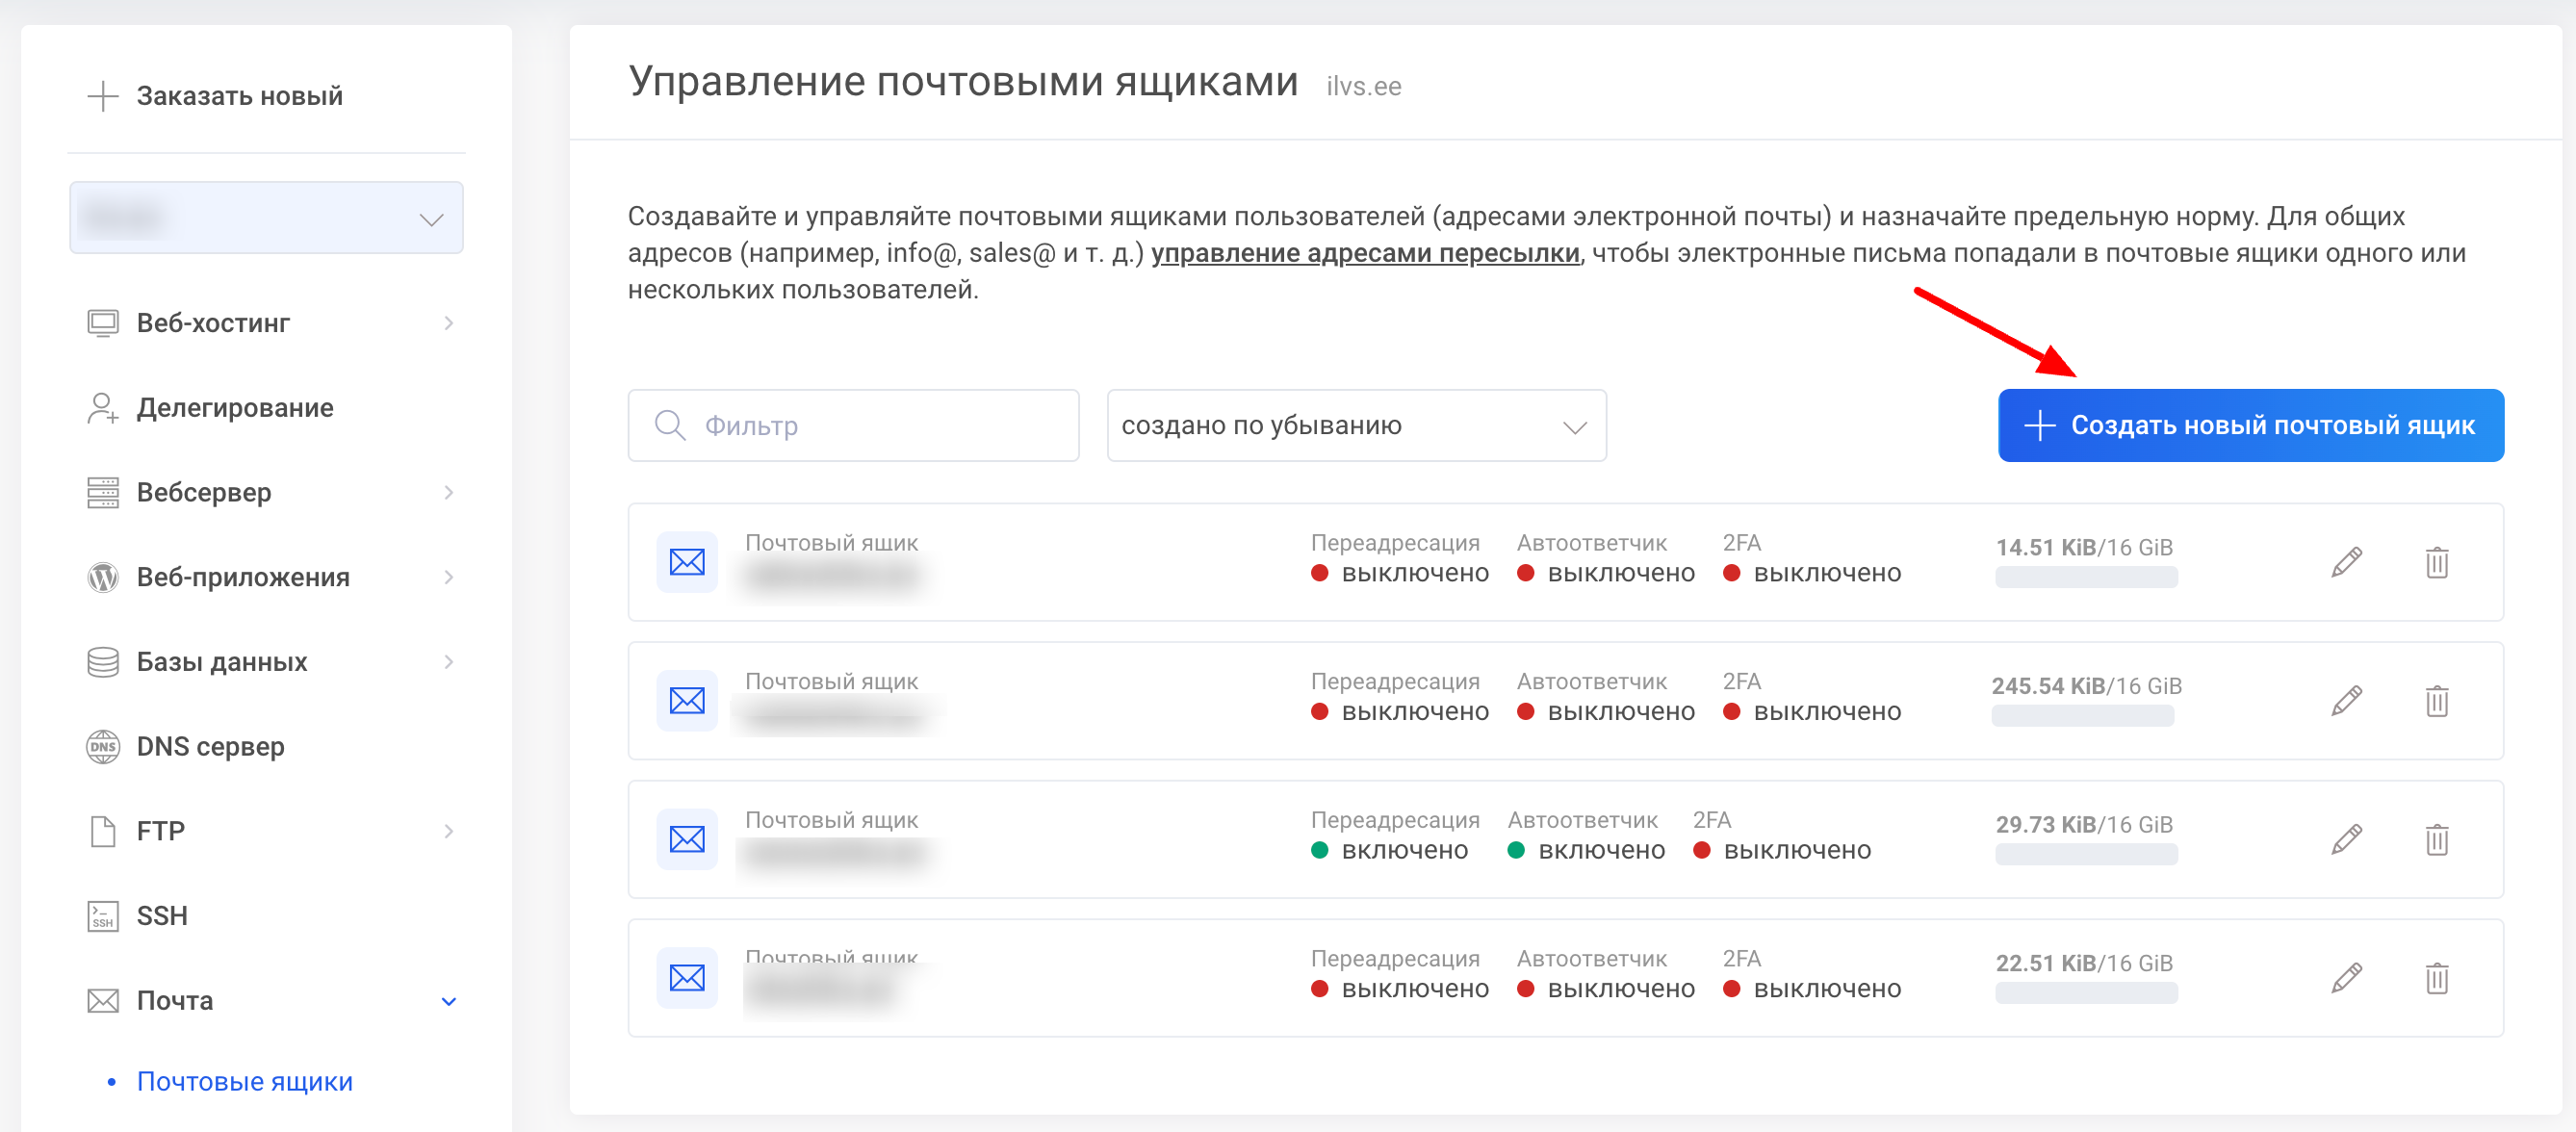Click the pencil edit icon of first mailbox
2576x1132 pixels.
[x=2346, y=562]
